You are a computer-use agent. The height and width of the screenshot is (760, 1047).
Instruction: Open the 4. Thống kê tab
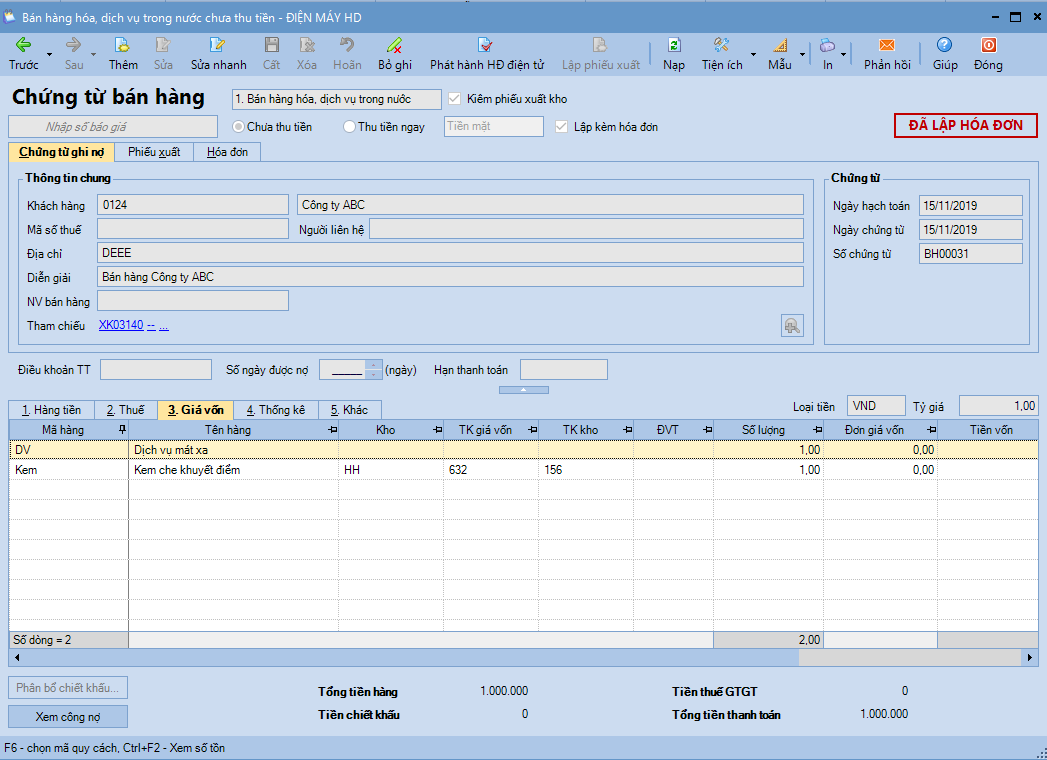pyautogui.click(x=276, y=409)
